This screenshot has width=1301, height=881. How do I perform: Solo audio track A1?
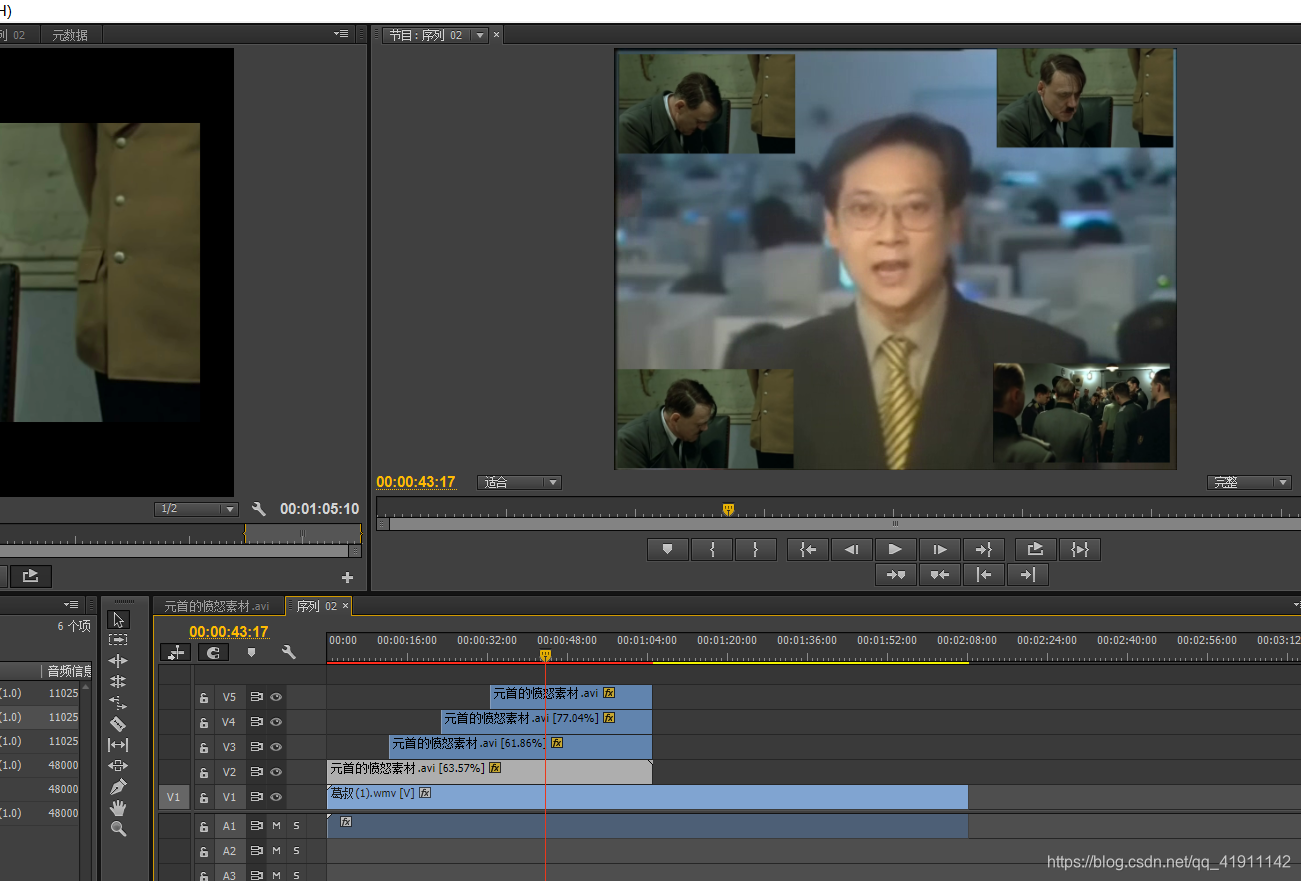coord(296,826)
